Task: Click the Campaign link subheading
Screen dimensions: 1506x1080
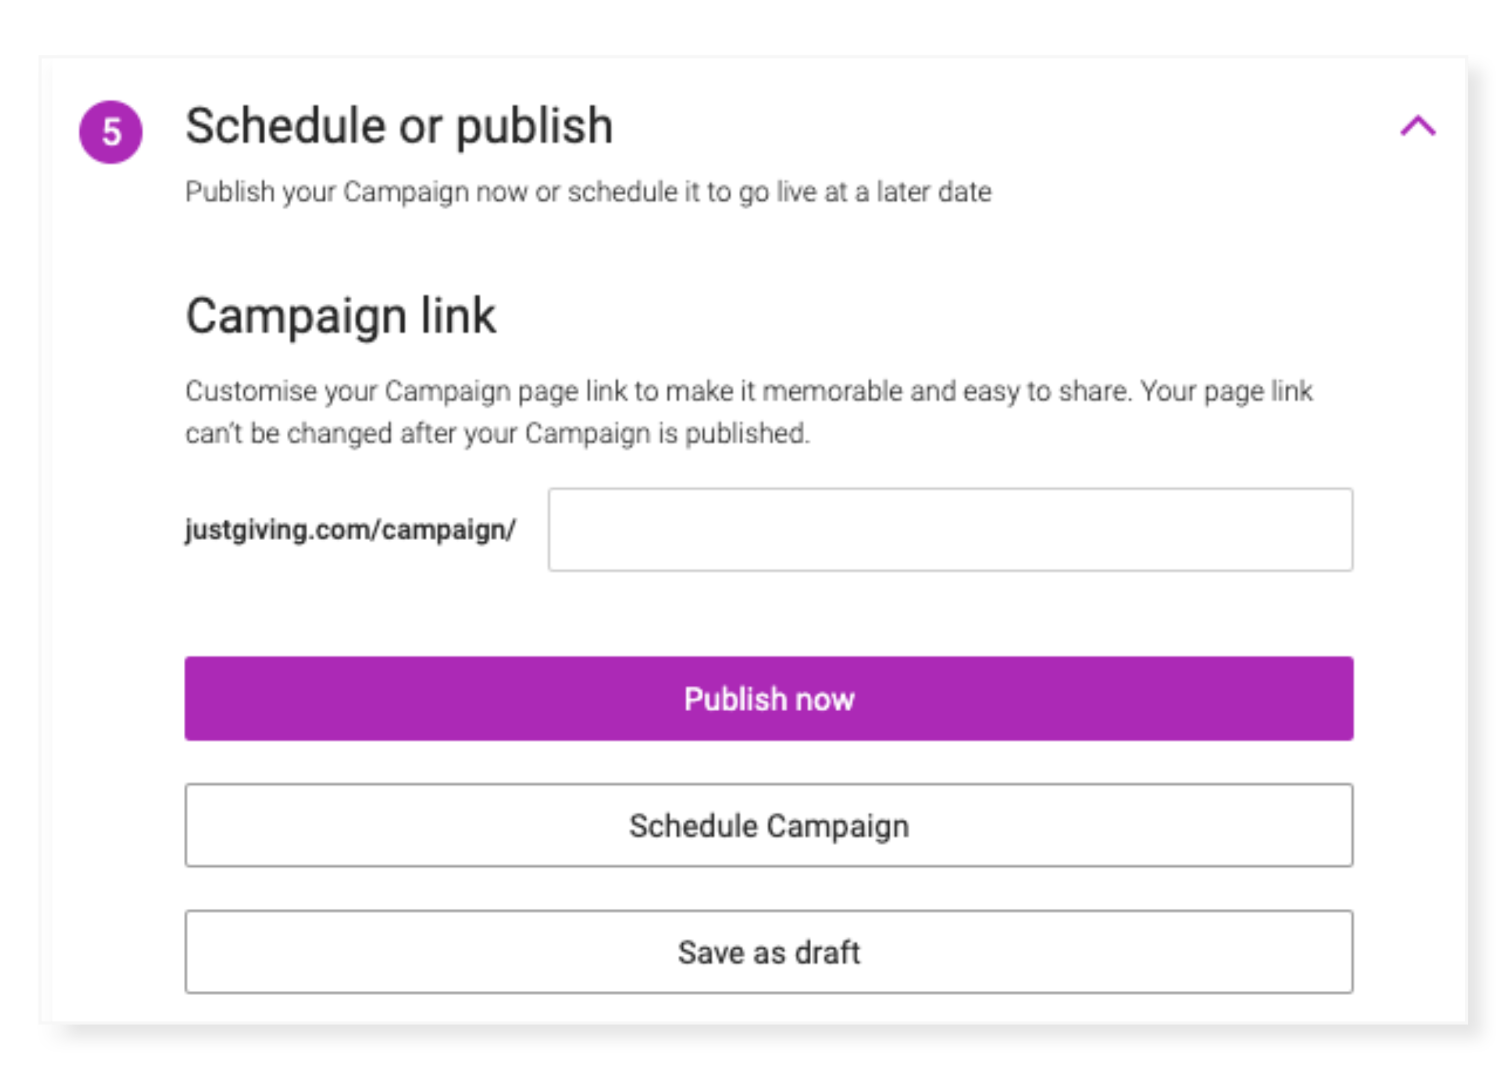Action: coord(340,316)
